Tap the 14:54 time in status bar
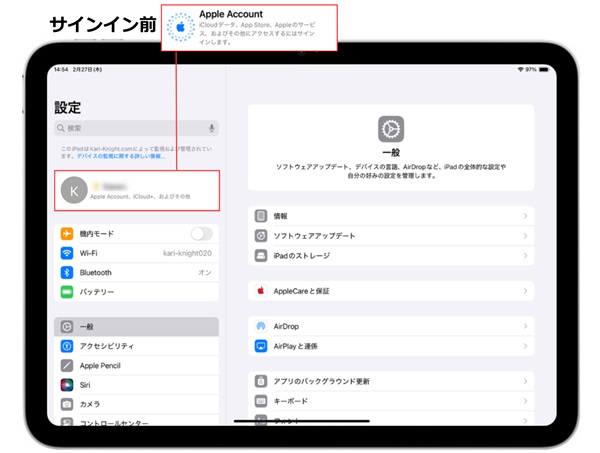The height and width of the screenshot is (453, 600). click(x=61, y=70)
